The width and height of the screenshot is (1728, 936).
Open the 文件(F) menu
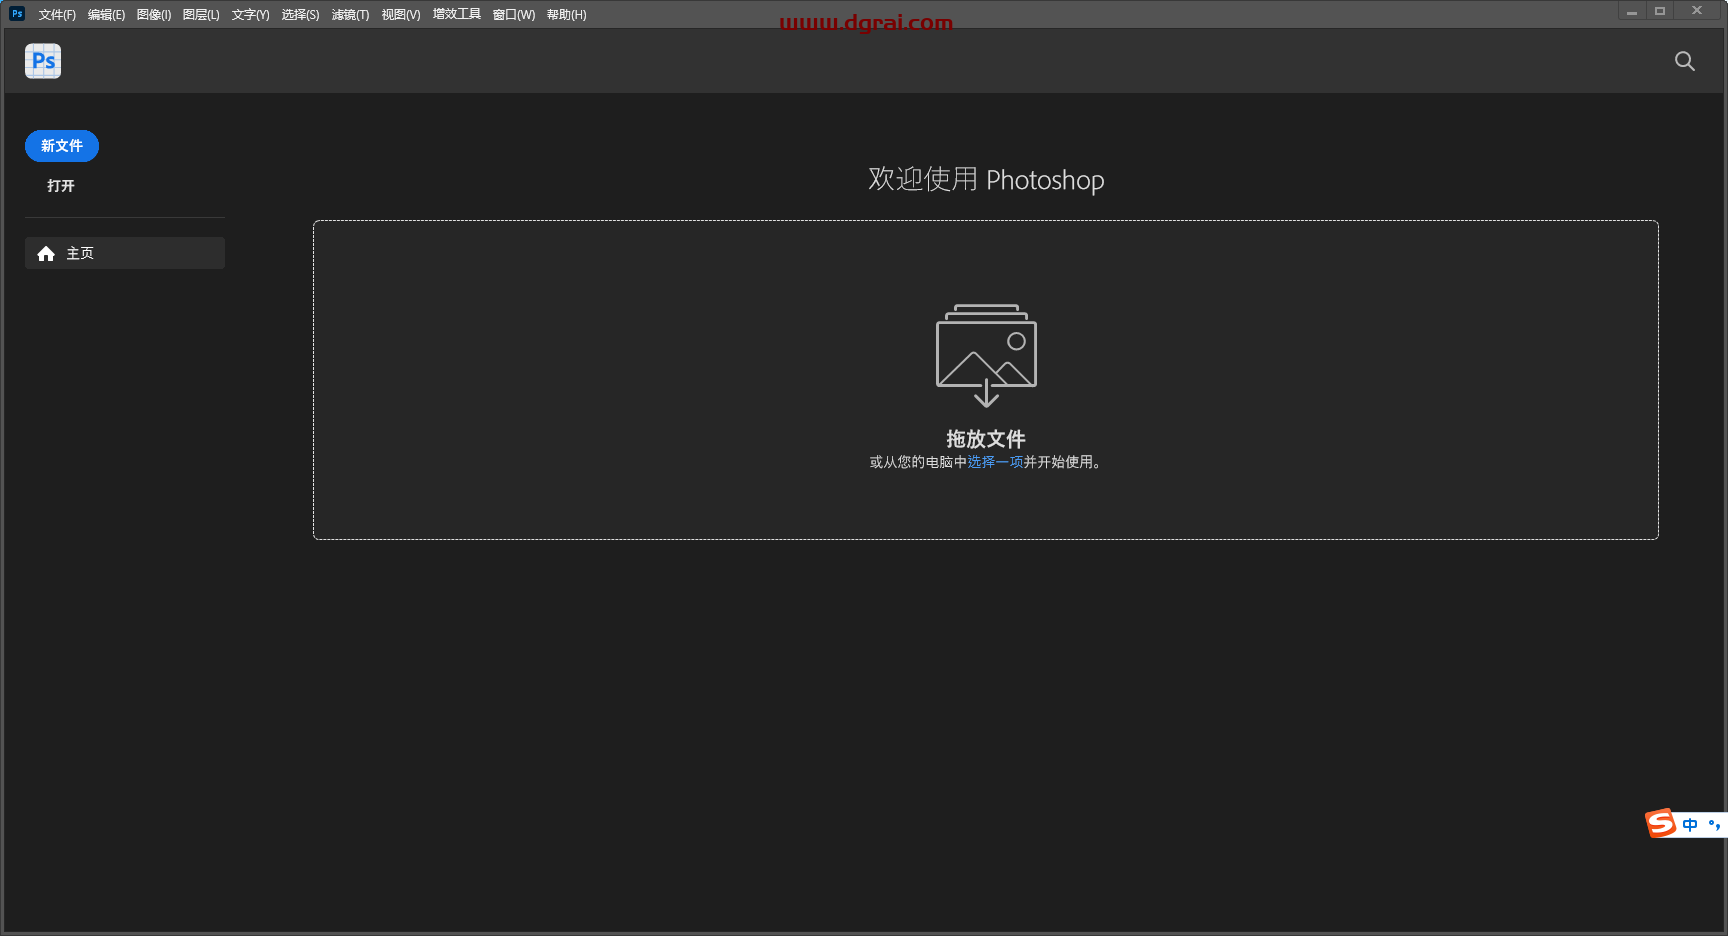coord(57,14)
